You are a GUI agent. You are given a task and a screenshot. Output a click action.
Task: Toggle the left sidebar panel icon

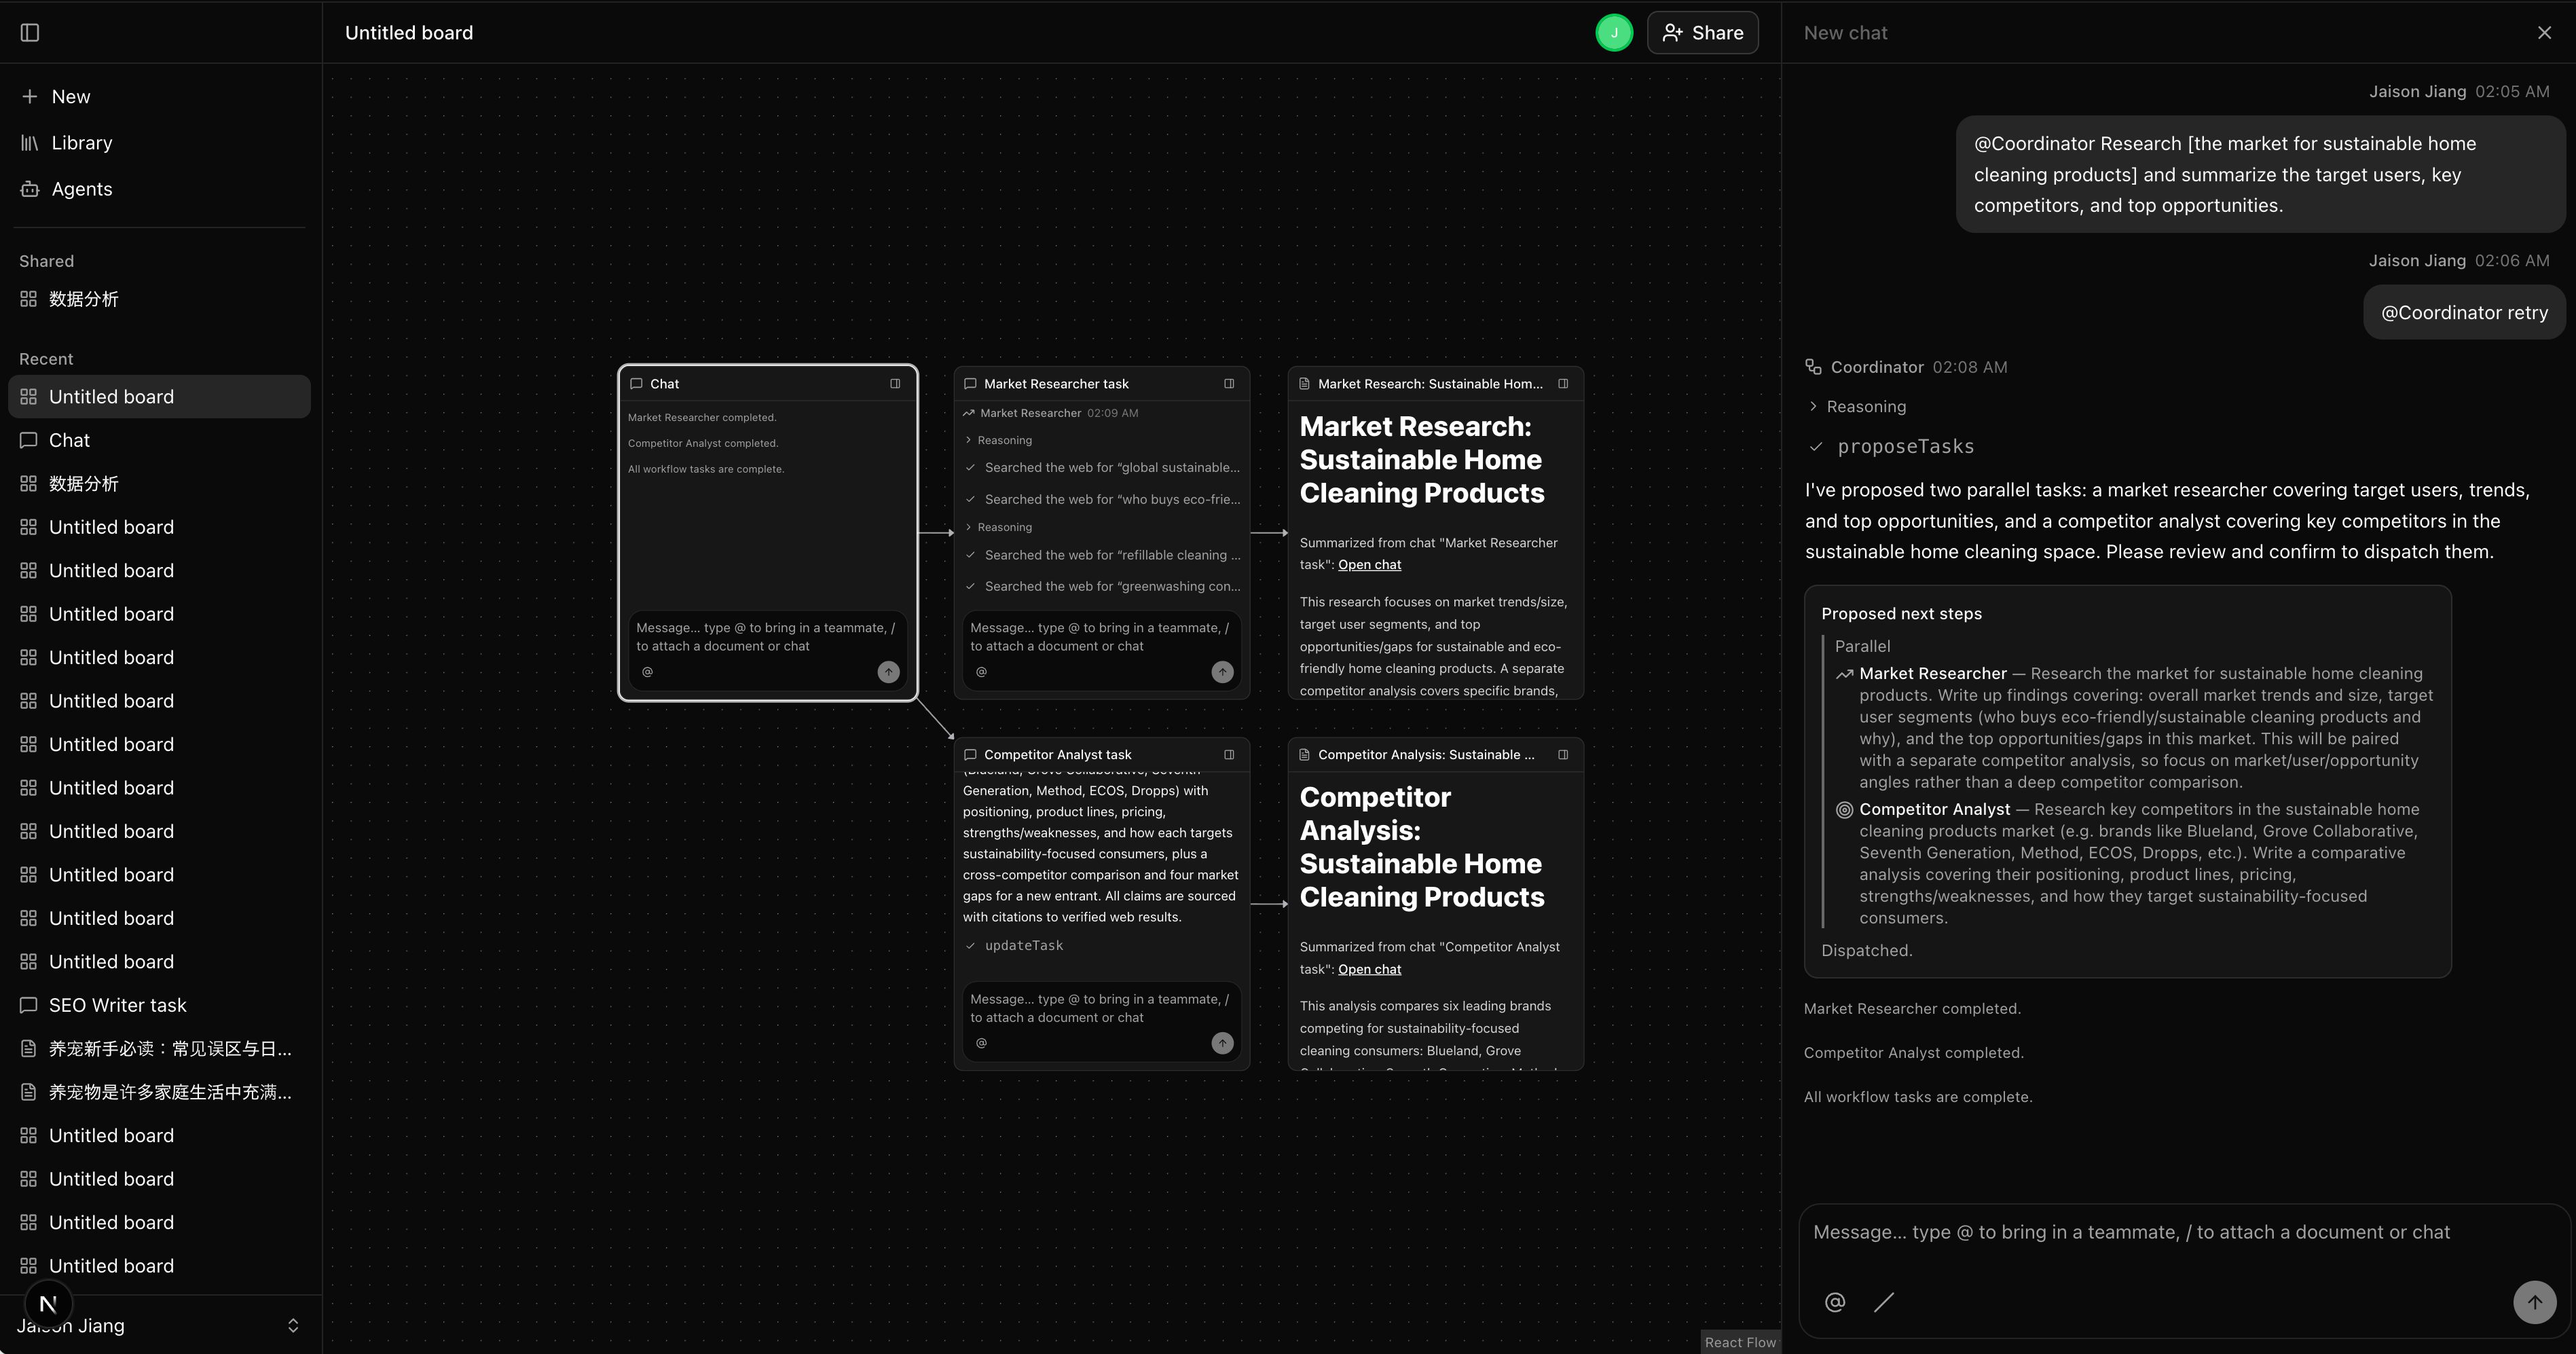(x=30, y=33)
